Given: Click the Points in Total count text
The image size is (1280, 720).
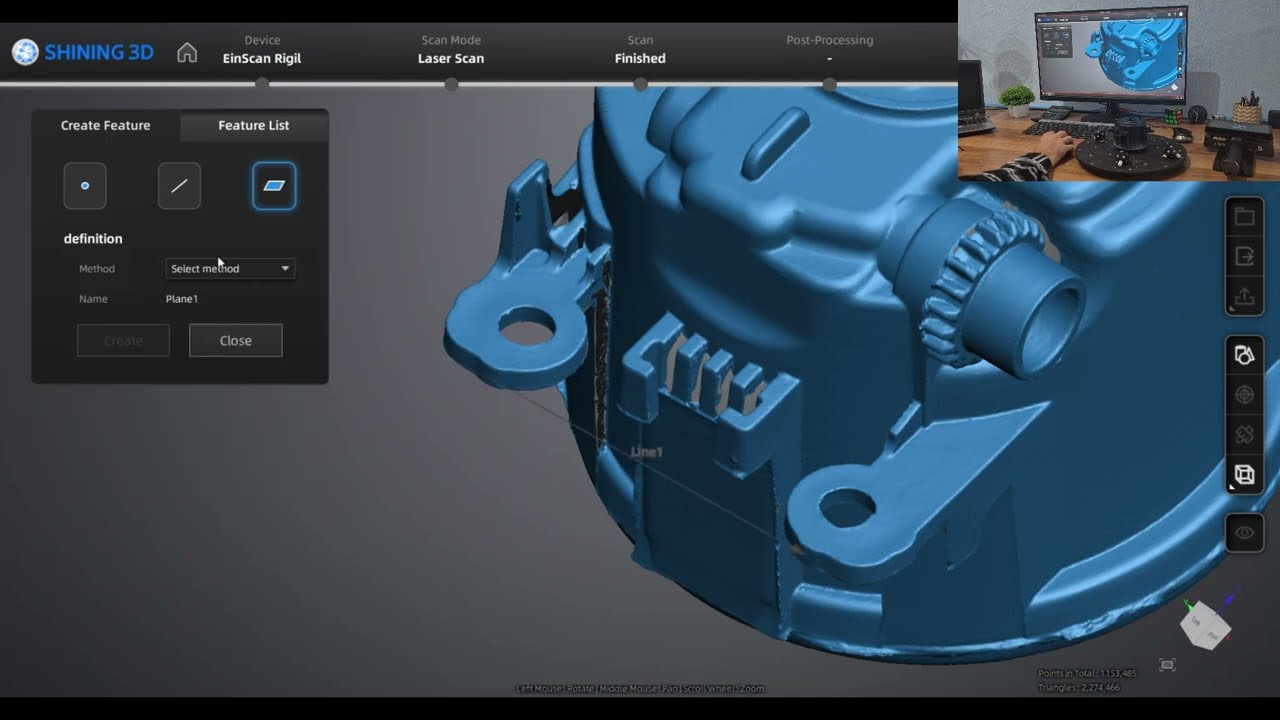Looking at the screenshot, I should pyautogui.click(x=1088, y=674).
